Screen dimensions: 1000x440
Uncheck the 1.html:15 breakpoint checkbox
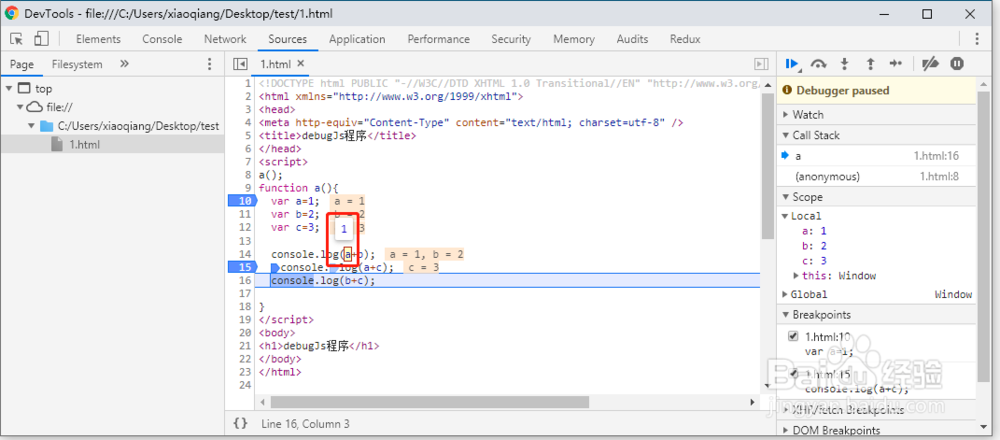[x=793, y=374]
